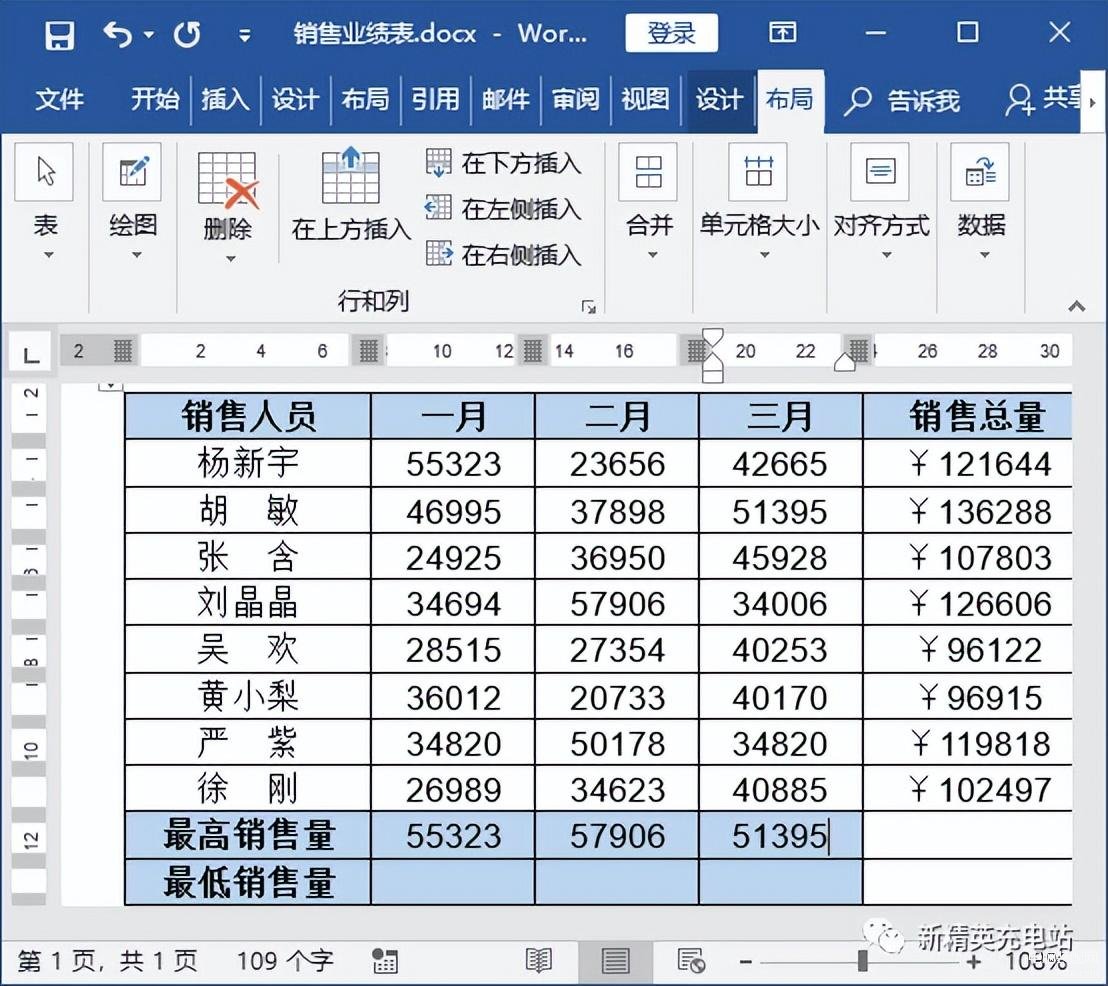
Task: Click the tab stop selector on the ruler
Action: pyautogui.click(x=30, y=353)
